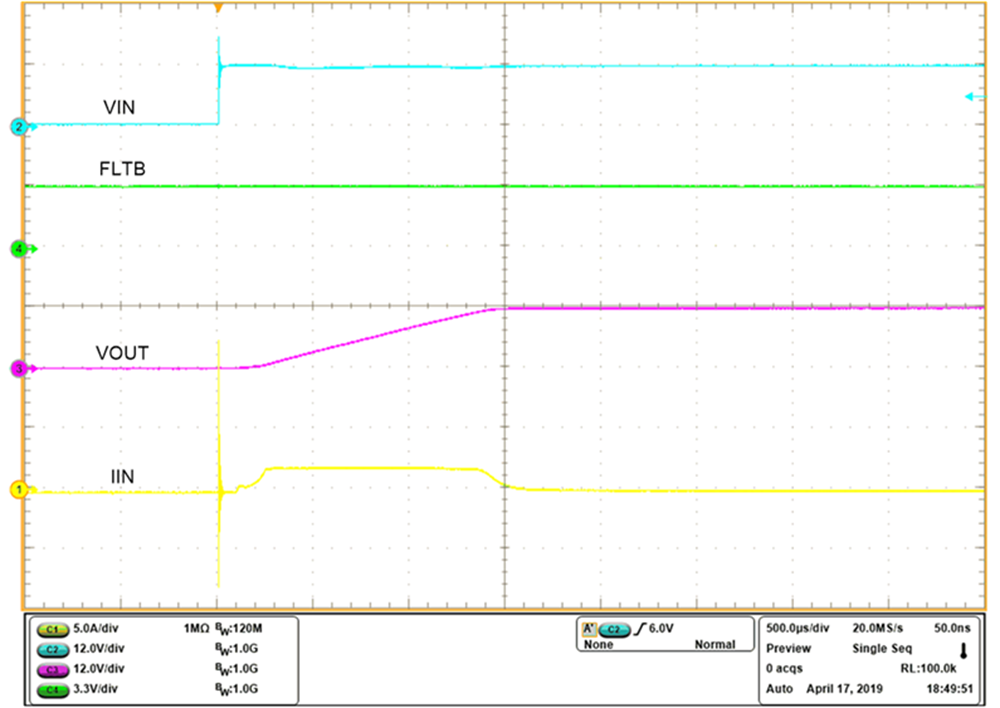Toggle the Normal trigger mode label
The width and height of the screenshot is (1000, 708).
pyautogui.click(x=716, y=646)
